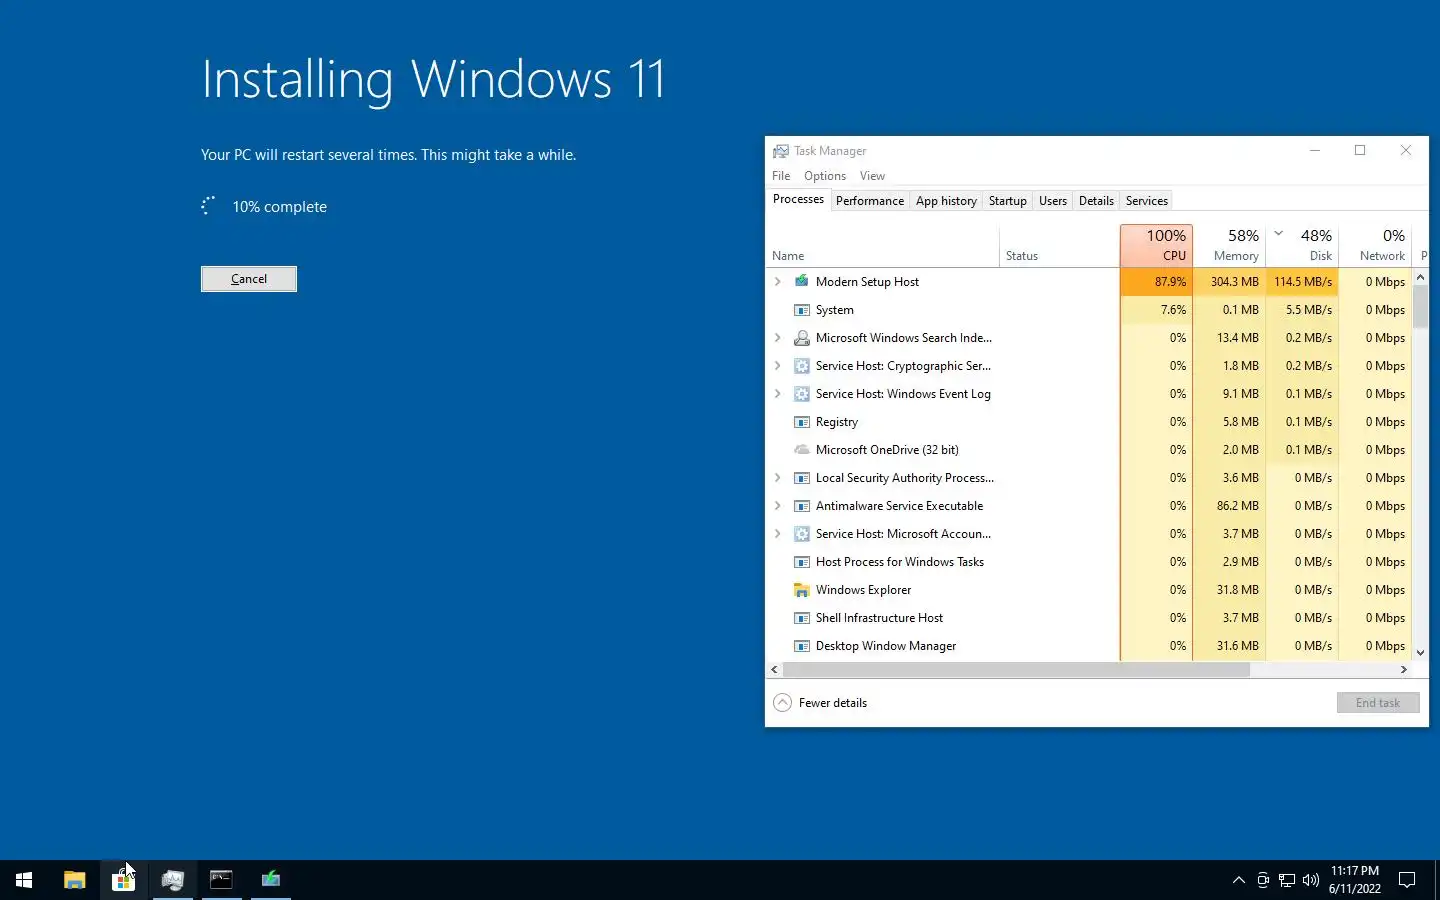This screenshot has width=1440, height=900.
Task: Click the Antimalware Service Executable icon
Action: pos(801,506)
